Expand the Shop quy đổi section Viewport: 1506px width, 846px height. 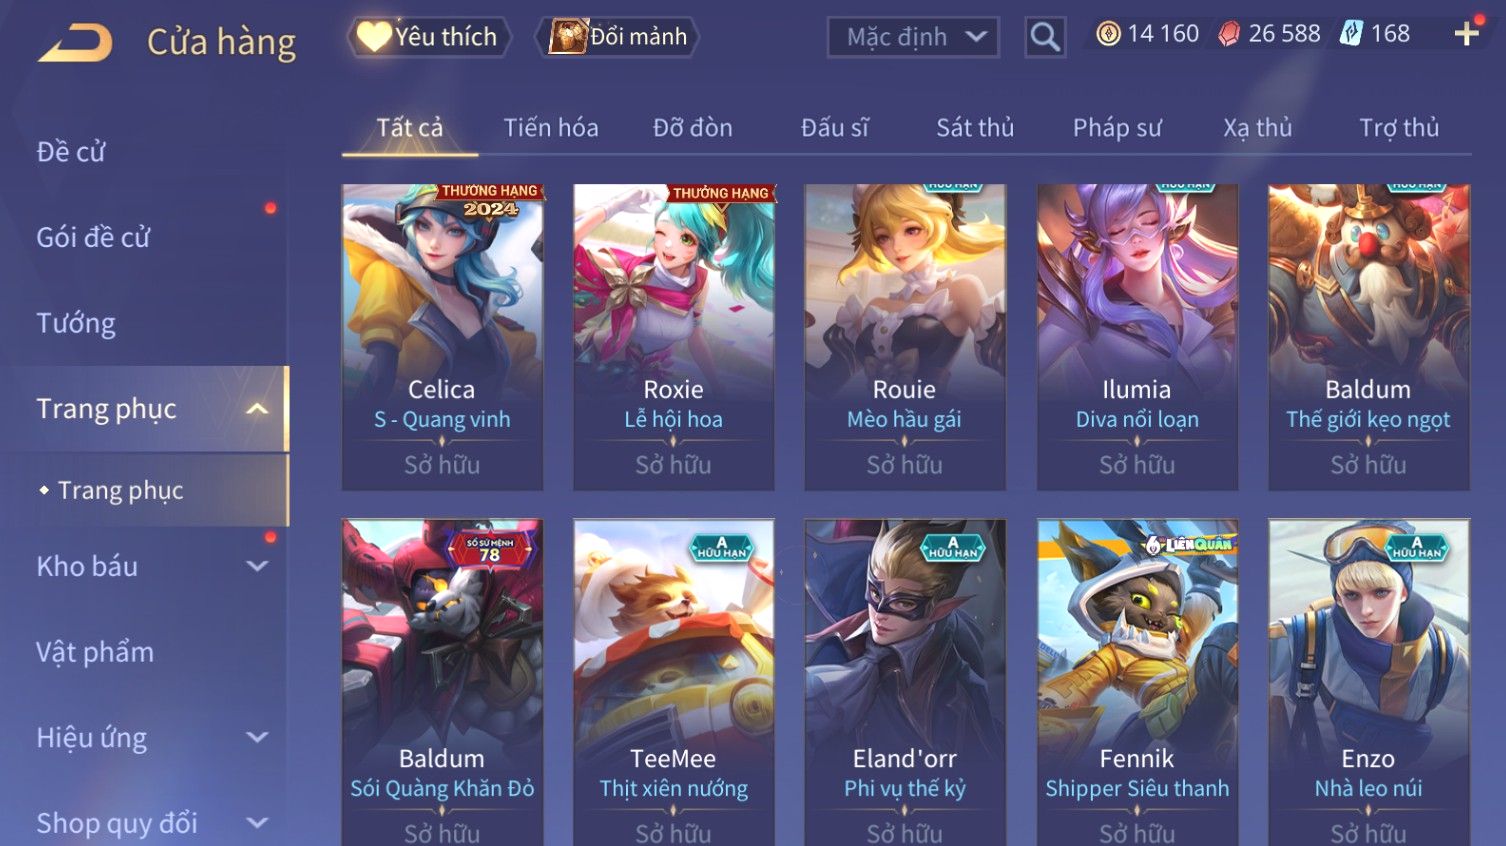click(x=257, y=823)
